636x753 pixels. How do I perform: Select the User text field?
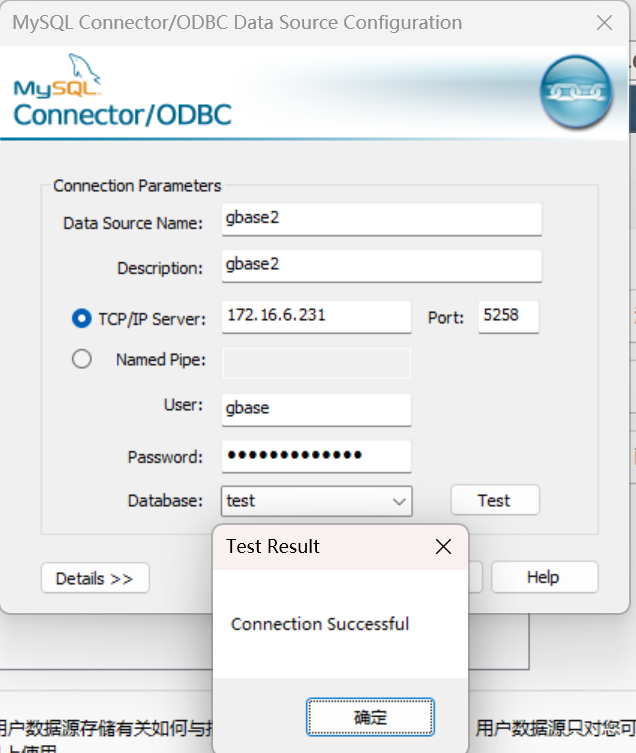pyautogui.click(x=317, y=410)
